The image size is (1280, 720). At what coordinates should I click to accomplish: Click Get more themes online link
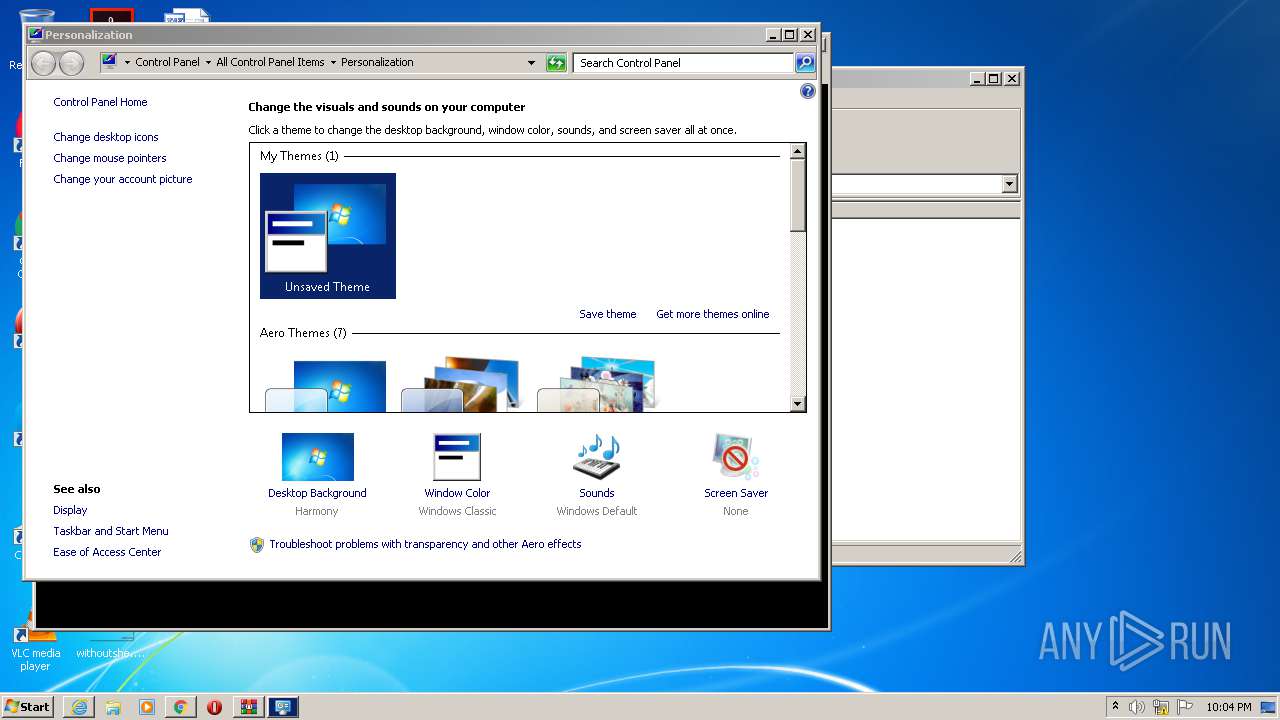tap(713, 314)
